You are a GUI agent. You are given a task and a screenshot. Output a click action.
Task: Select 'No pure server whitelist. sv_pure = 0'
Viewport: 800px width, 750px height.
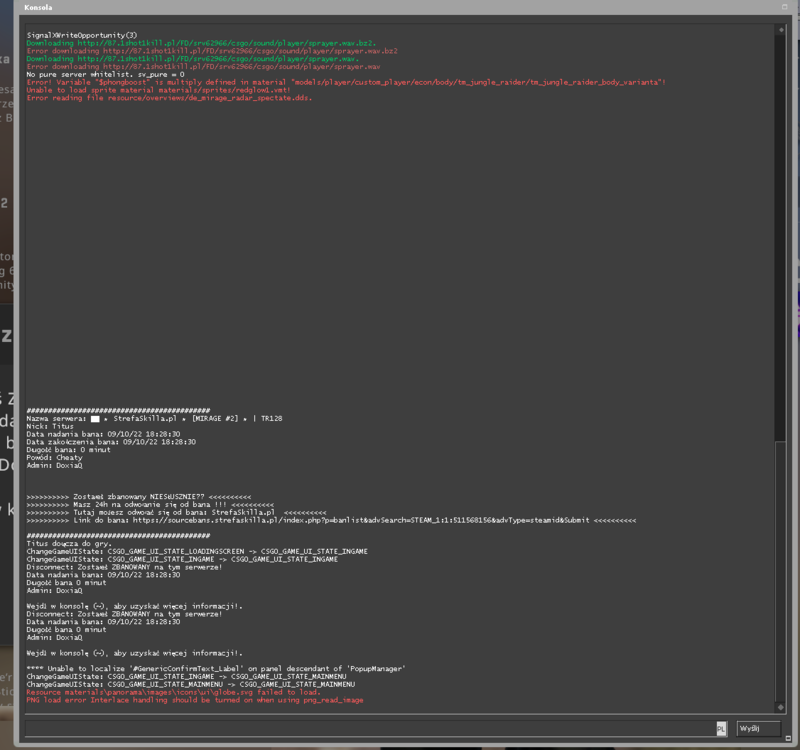pos(106,74)
